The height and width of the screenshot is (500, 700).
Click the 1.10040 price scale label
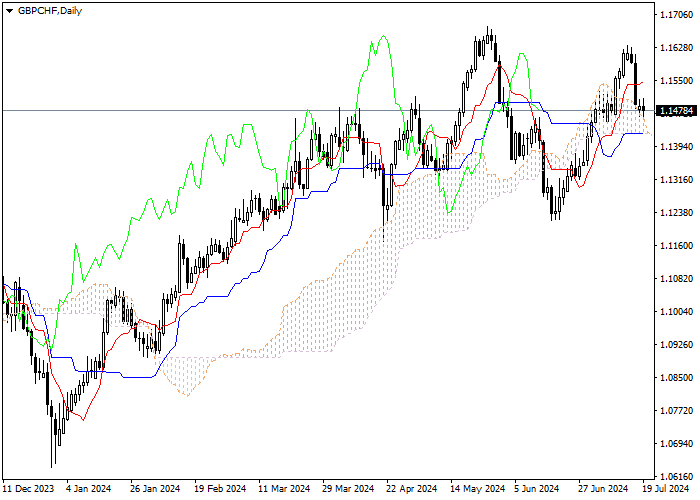click(676, 312)
